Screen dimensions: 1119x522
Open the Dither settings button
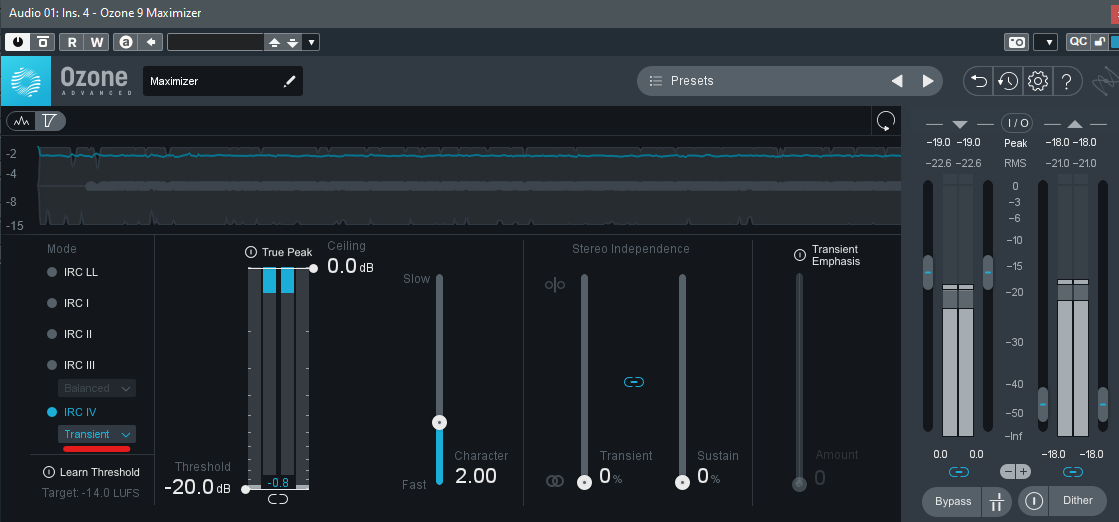[x=1078, y=501]
